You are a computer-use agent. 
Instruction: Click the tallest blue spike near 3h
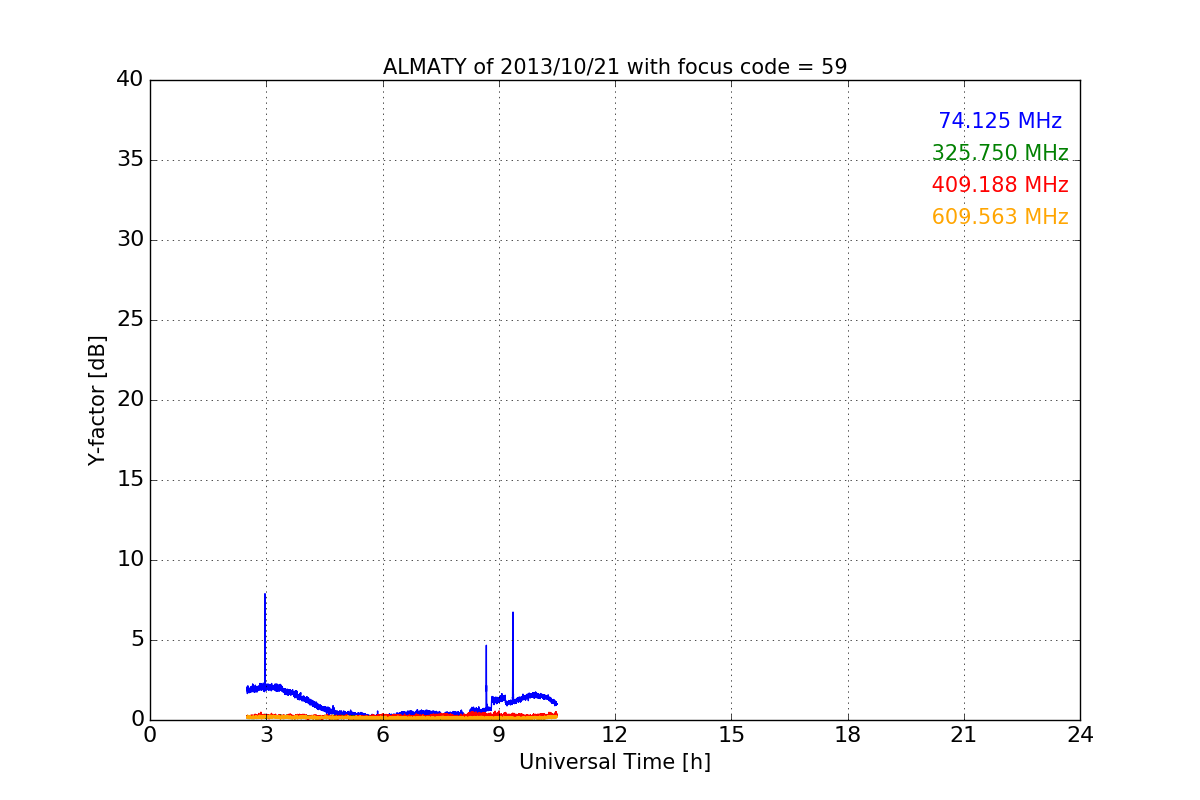(x=265, y=638)
